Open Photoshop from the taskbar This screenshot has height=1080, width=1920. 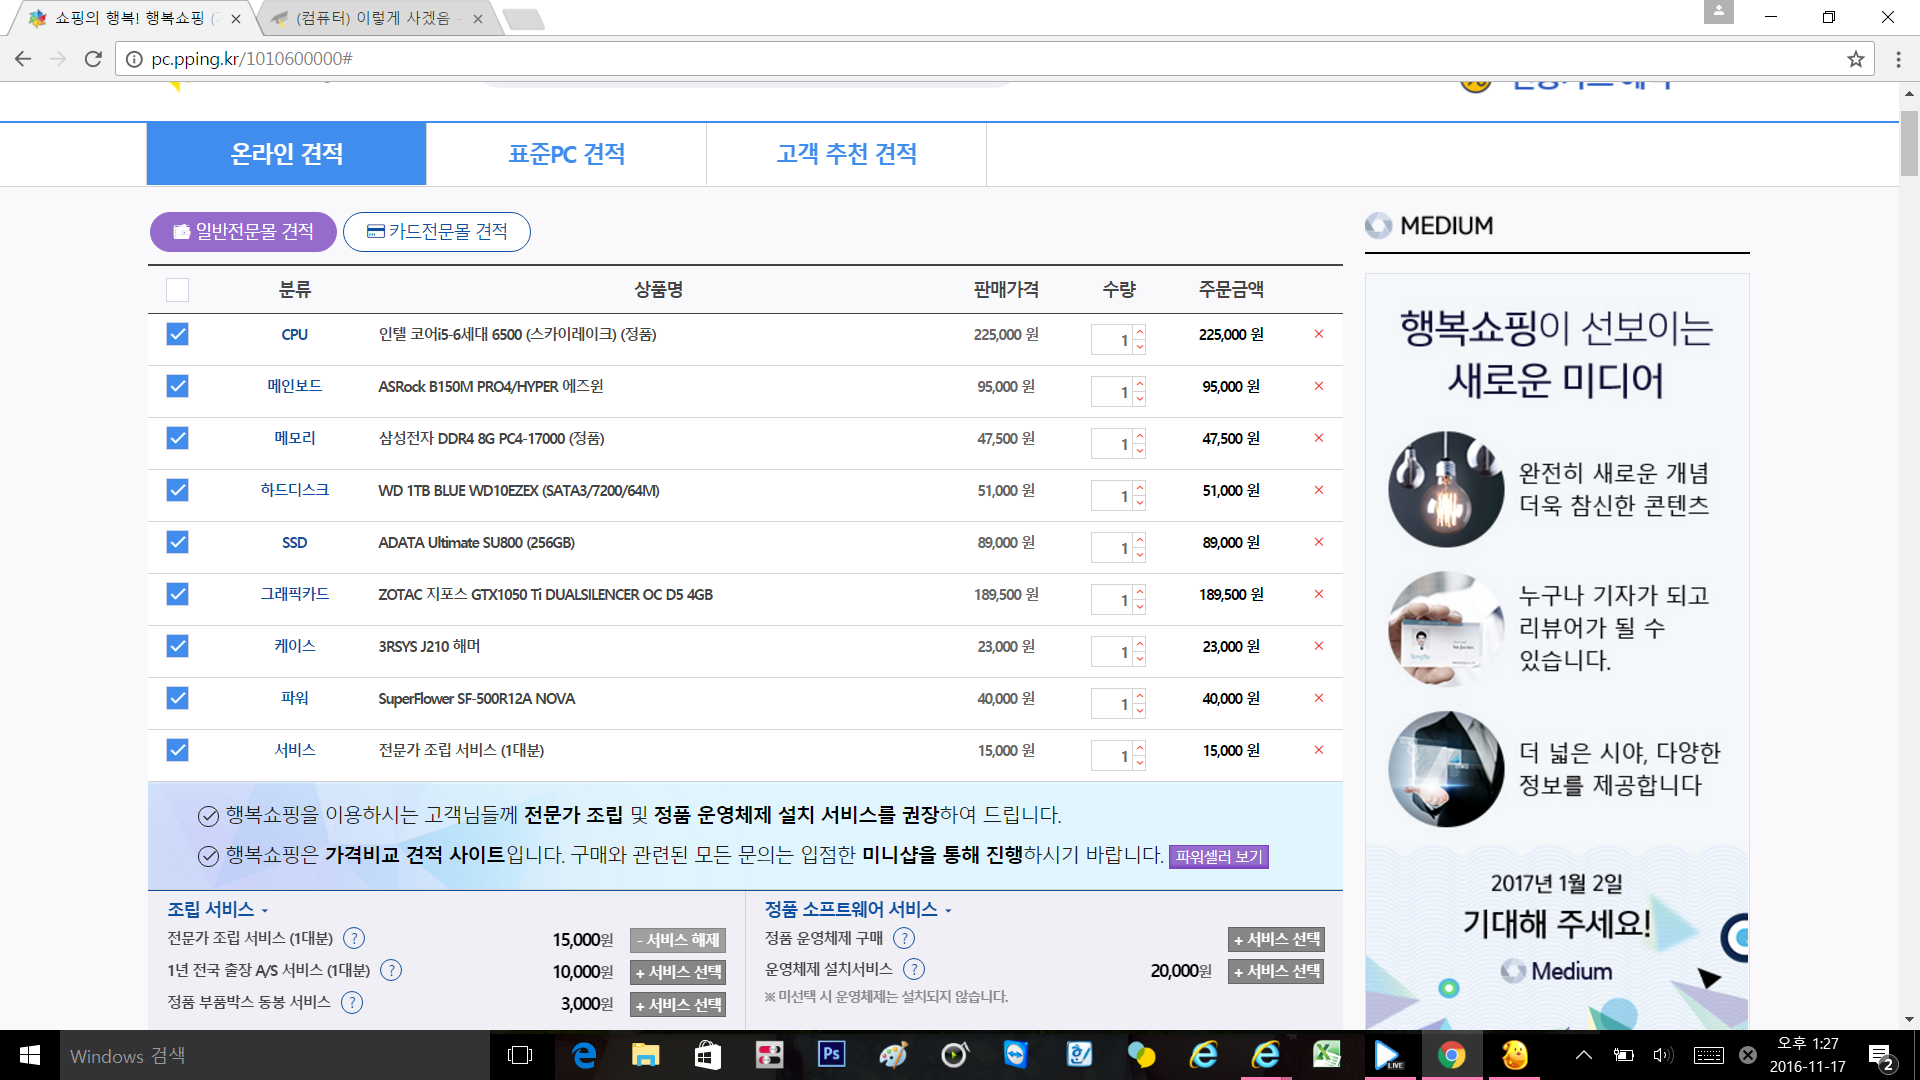point(831,1055)
